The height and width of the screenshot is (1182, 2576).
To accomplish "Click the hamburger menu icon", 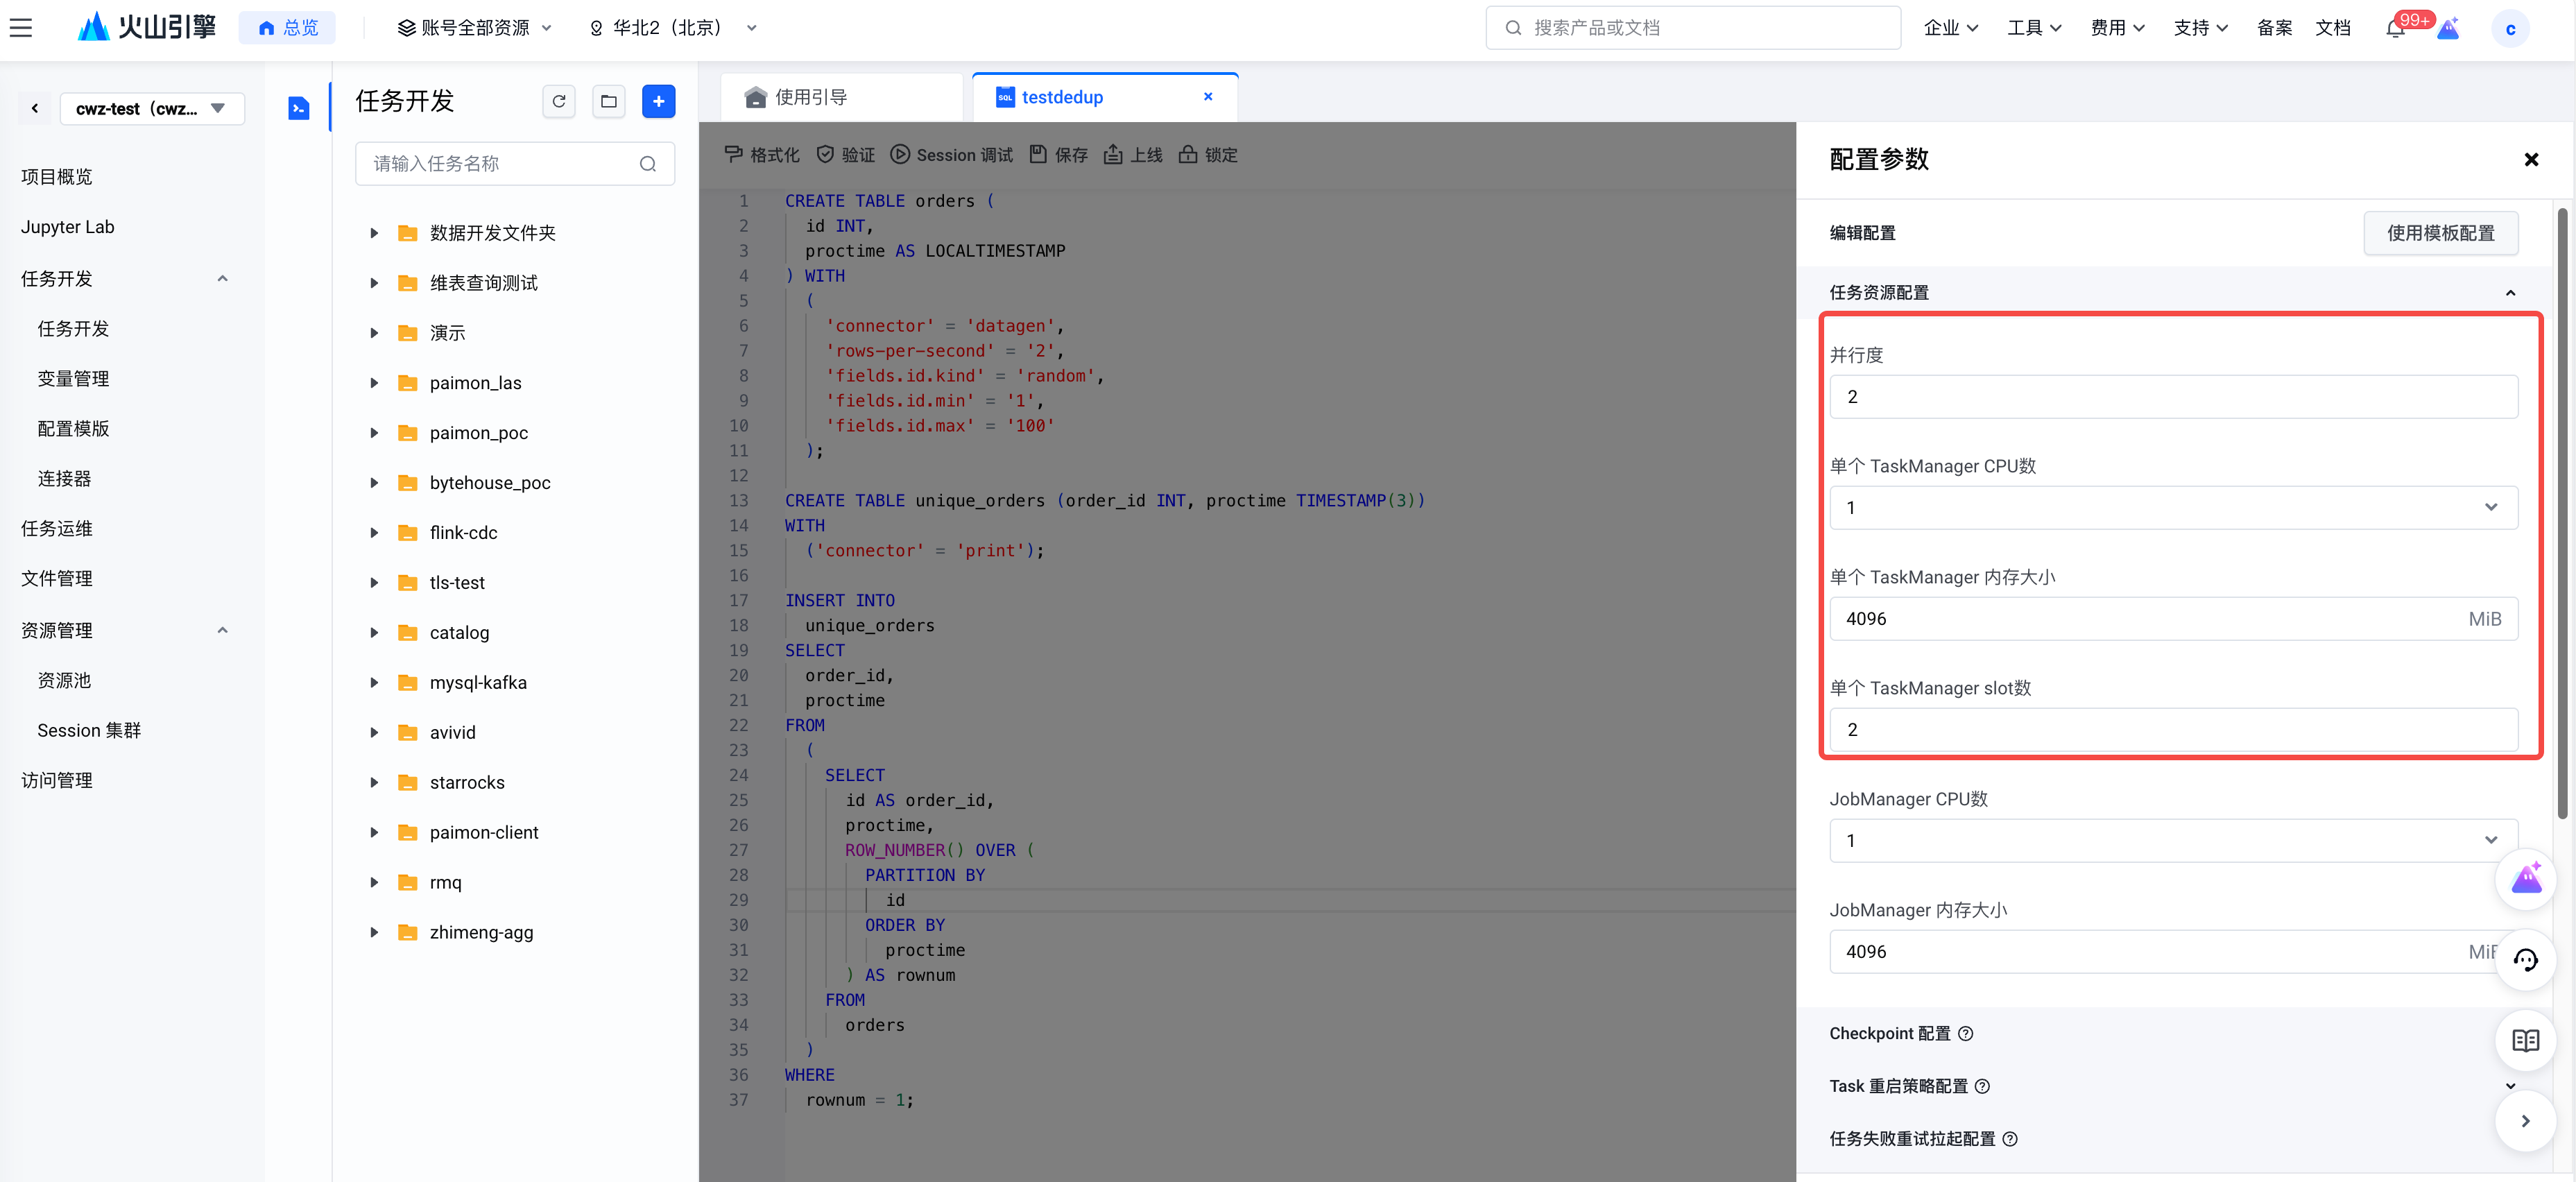I will pyautogui.click(x=21, y=28).
